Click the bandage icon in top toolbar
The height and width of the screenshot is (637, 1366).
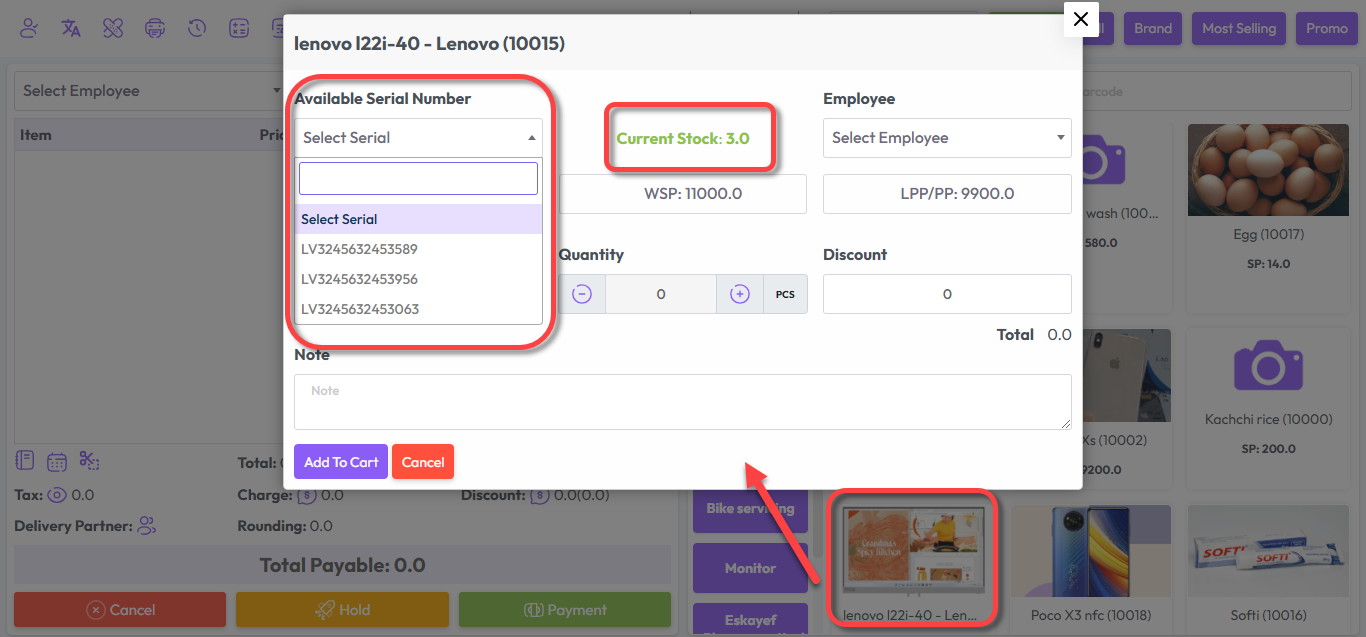click(113, 28)
